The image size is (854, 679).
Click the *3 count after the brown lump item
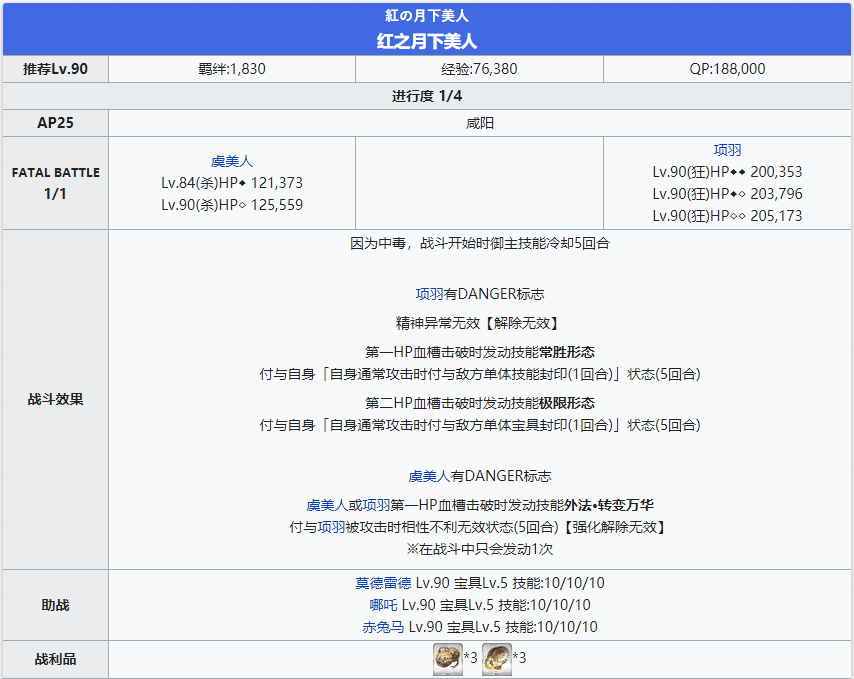pos(471,658)
